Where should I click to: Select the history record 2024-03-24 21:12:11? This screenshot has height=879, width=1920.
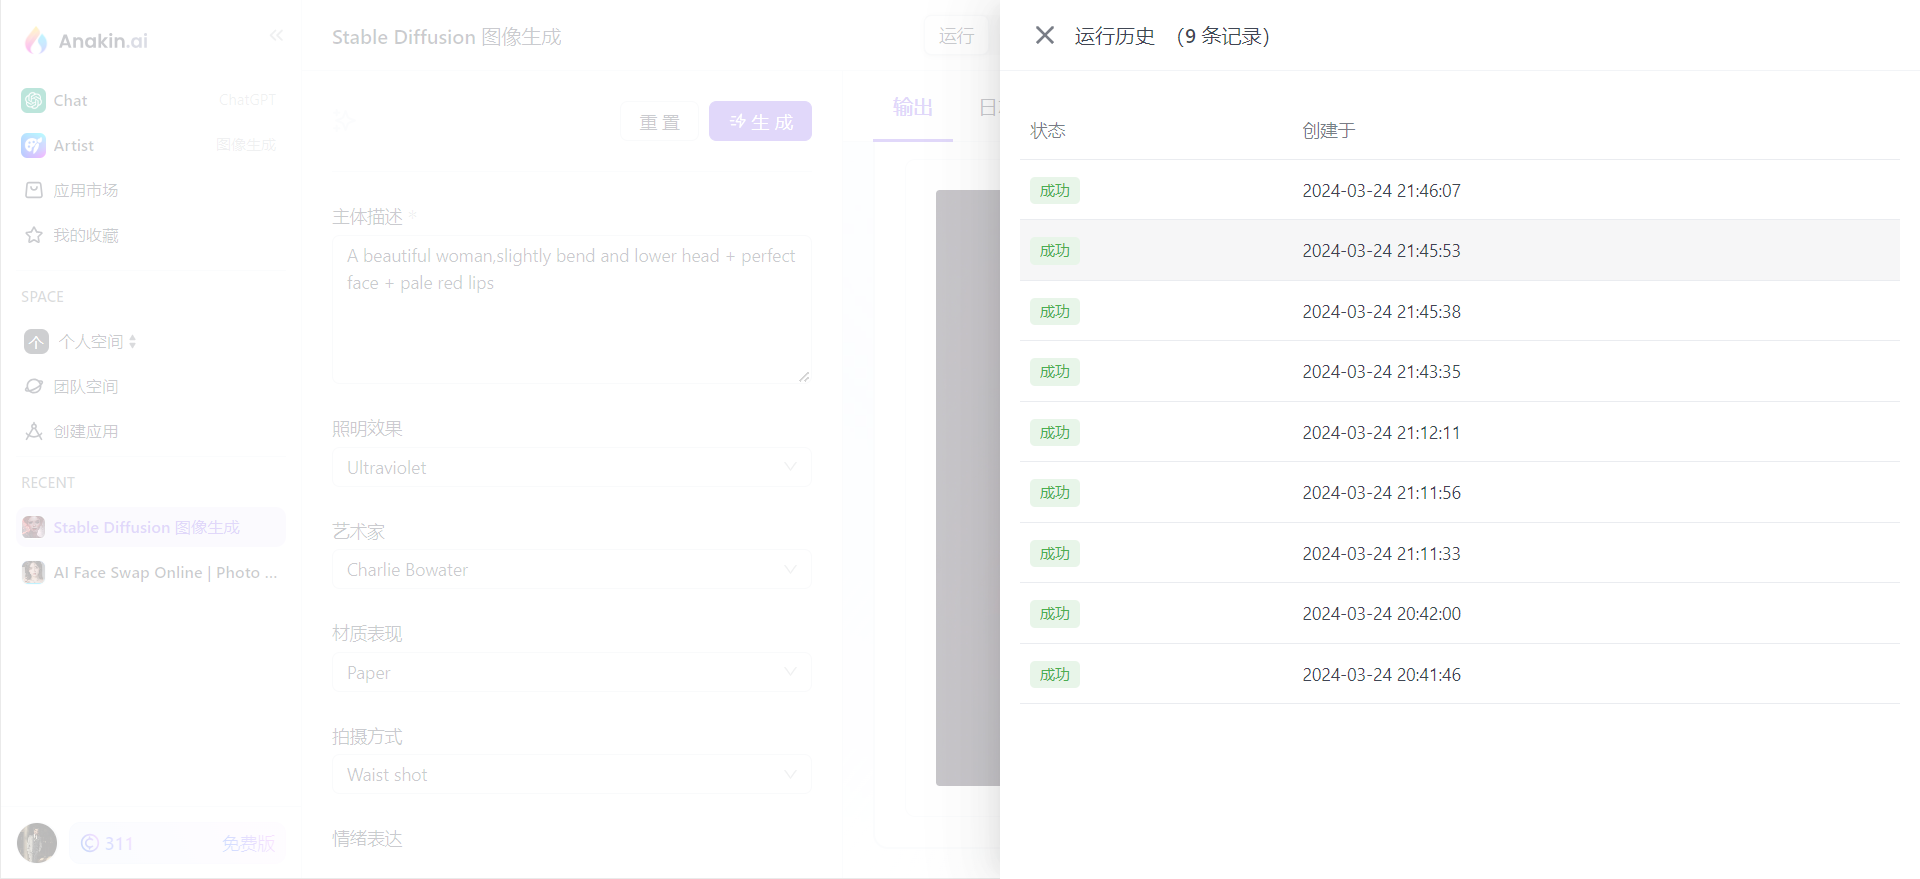click(x=1459, y=432)
